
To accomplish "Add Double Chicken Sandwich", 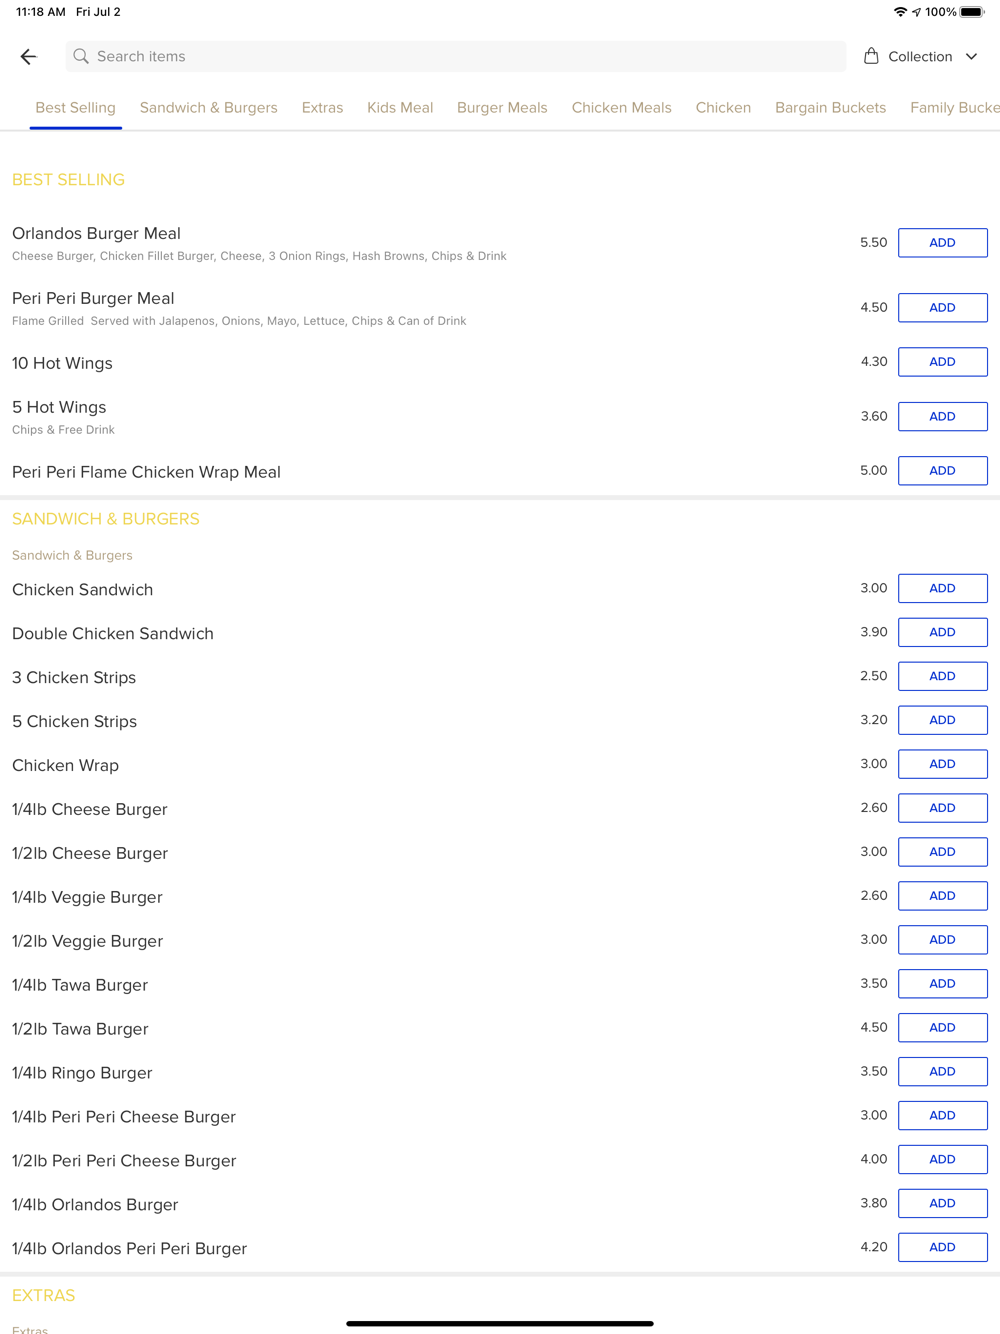I will click(942, 633).
